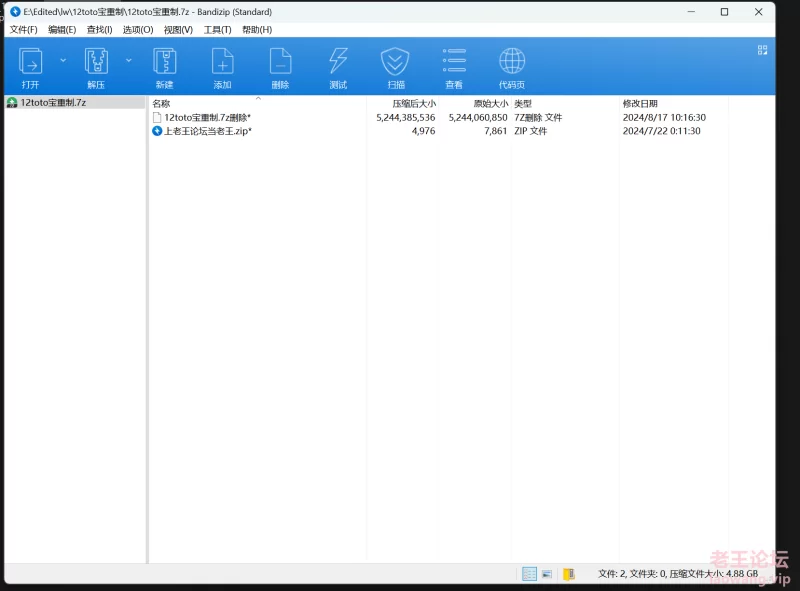Sort by the 名称 column header
Screen dimensions: 800x591
tap(161, 104)
